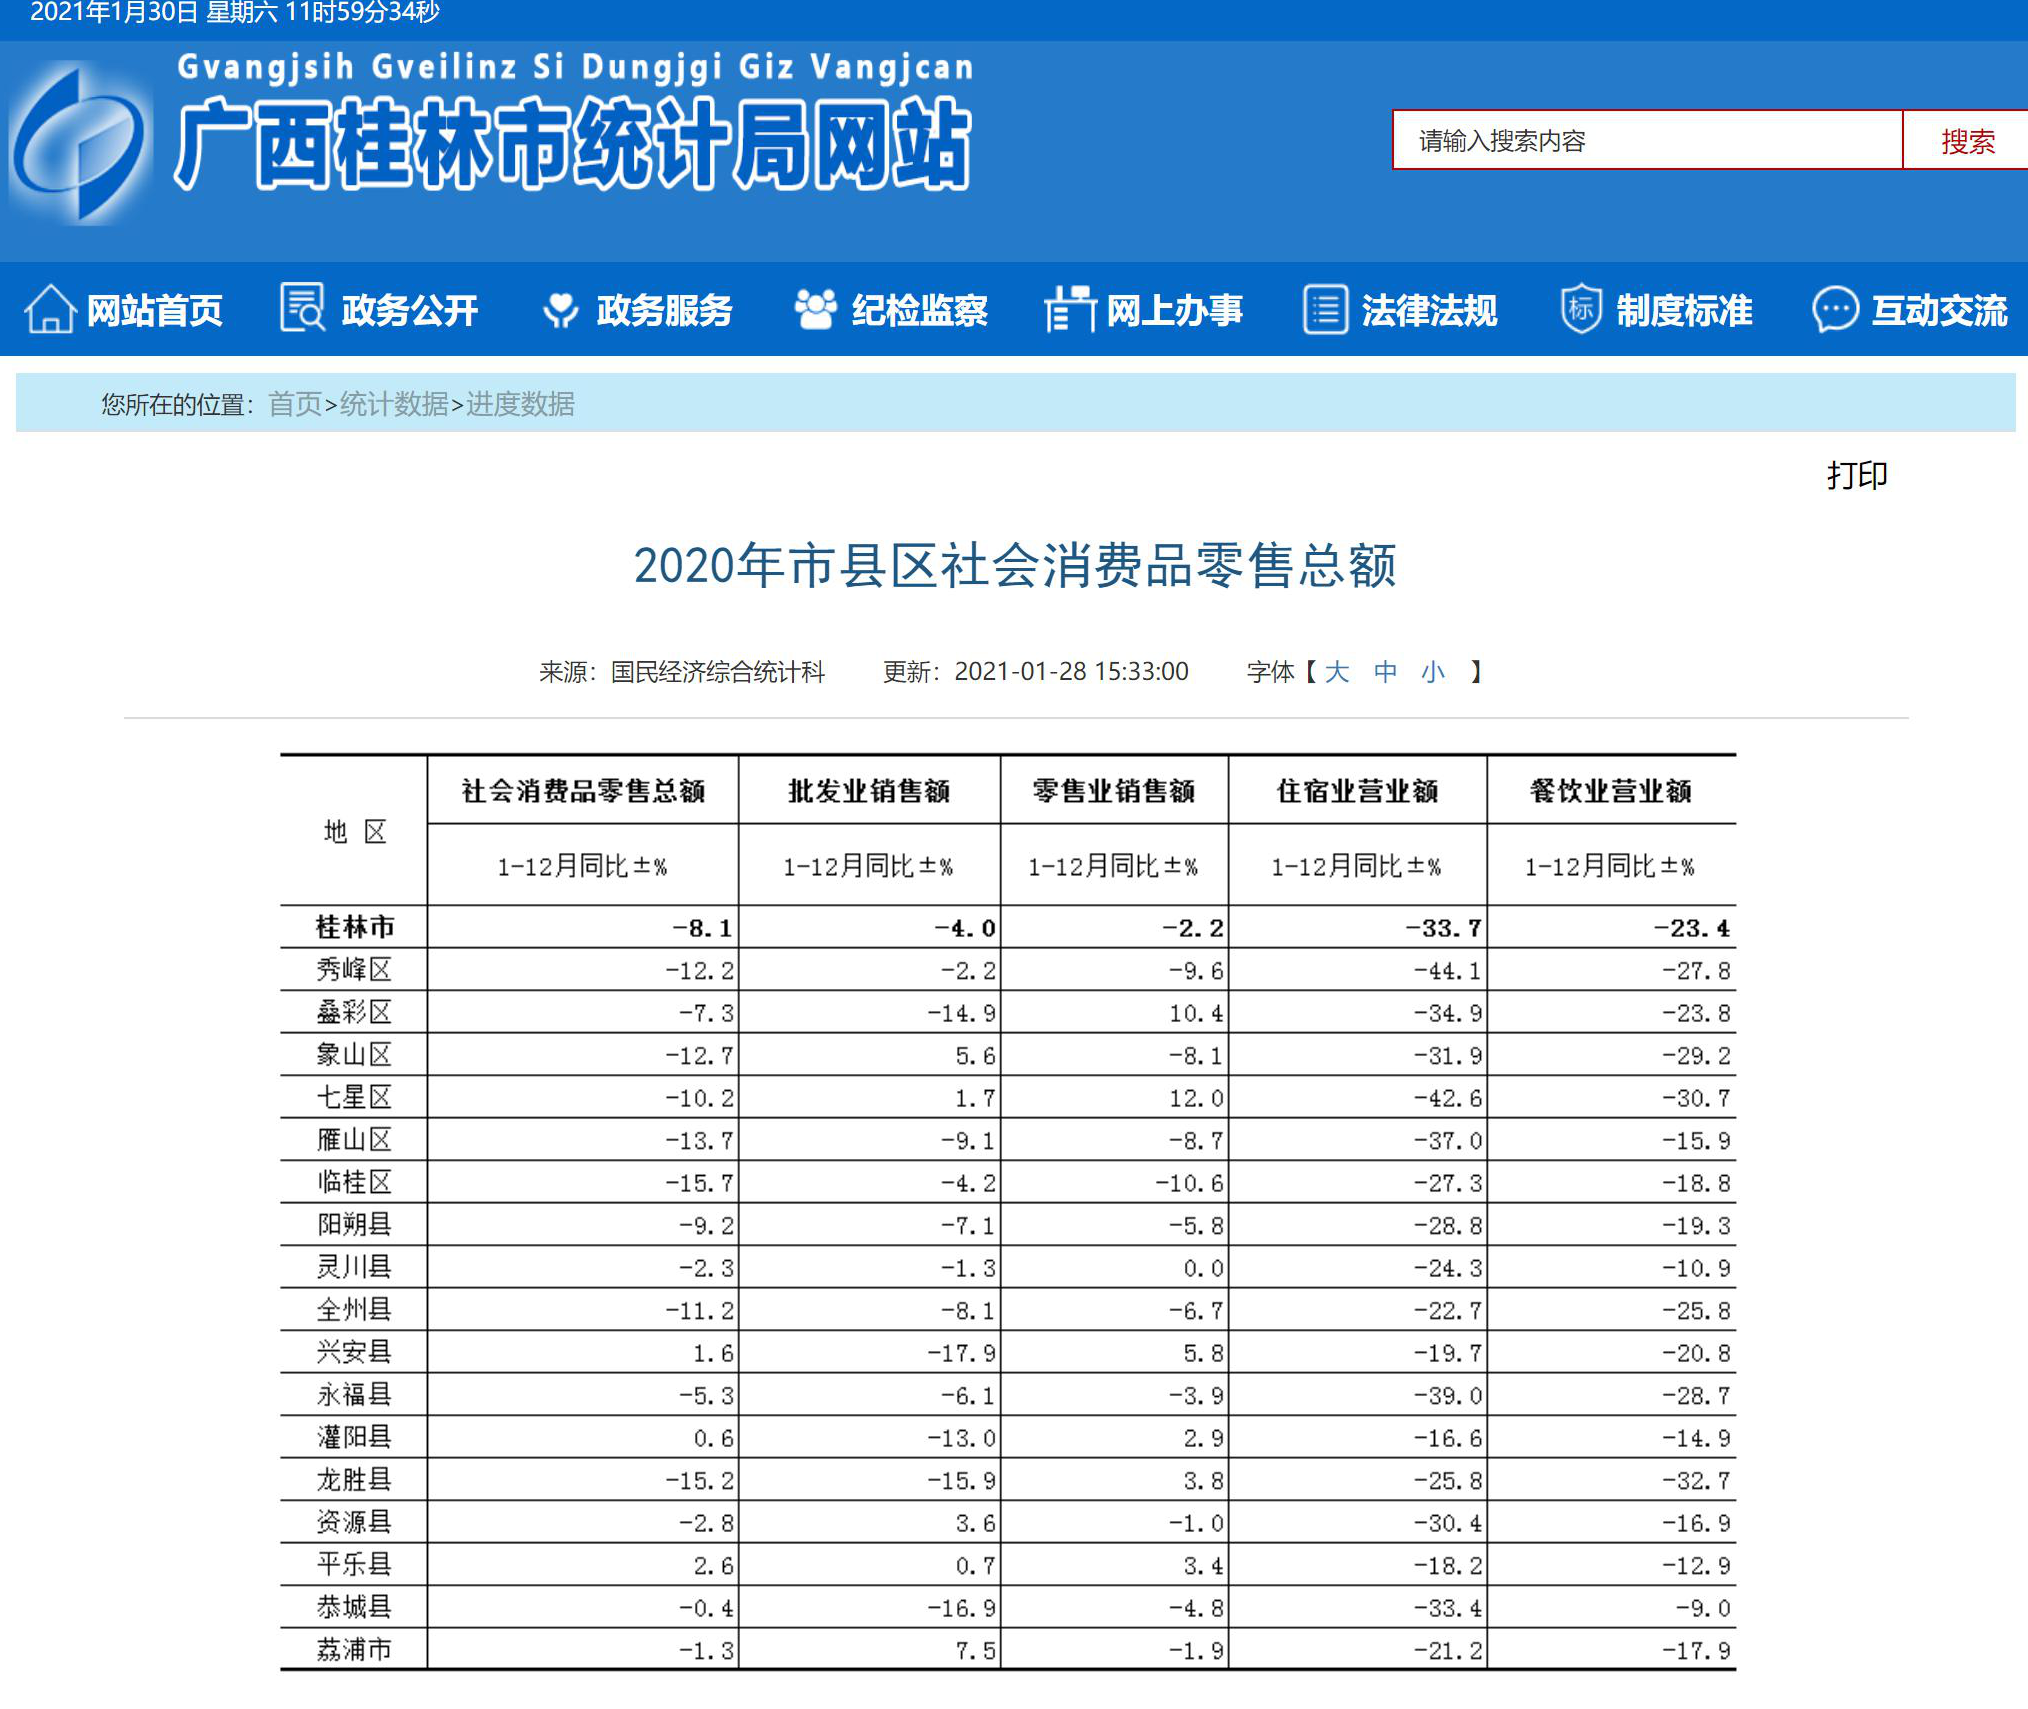Open the 法律法规 menu item
The image size is (2028, 1709).
tap(1429, 310)
